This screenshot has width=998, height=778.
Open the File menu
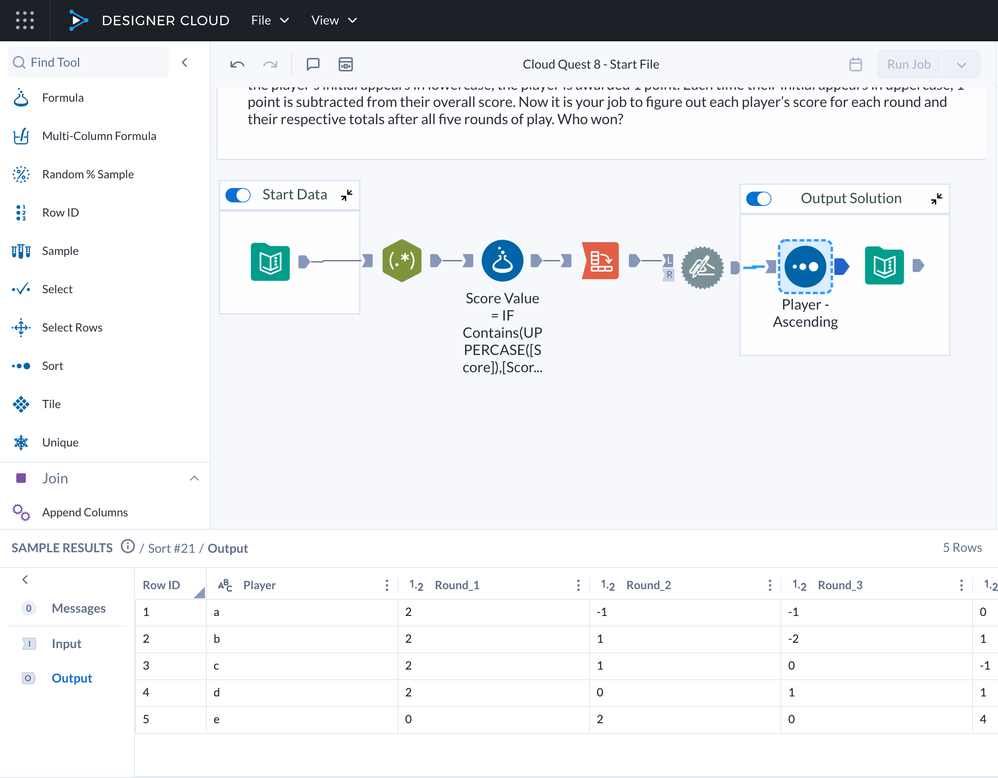tap(270, 20)
